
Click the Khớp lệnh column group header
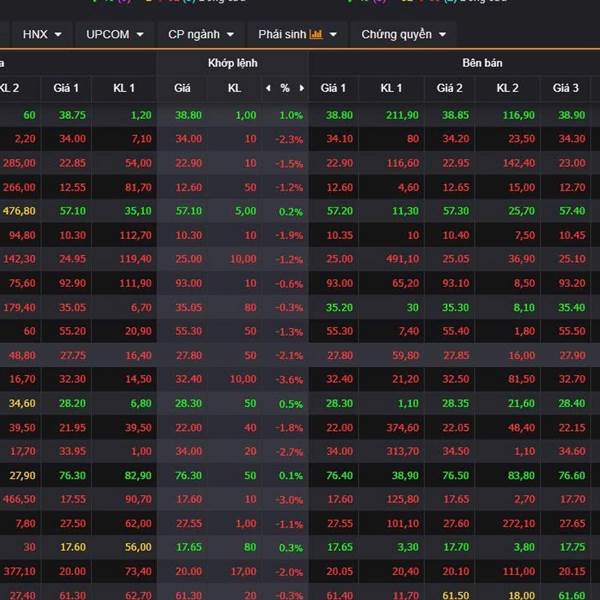click(x=233, y=63)
